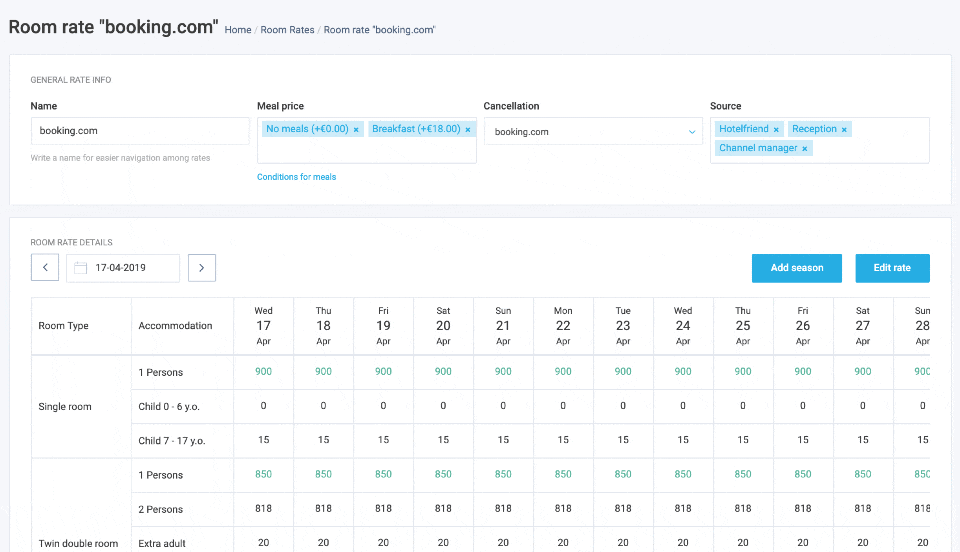Image resolution: width=960 pixels, height=552 pixels.
Task: Go to previous date range arrow
Action: point(45,267)
